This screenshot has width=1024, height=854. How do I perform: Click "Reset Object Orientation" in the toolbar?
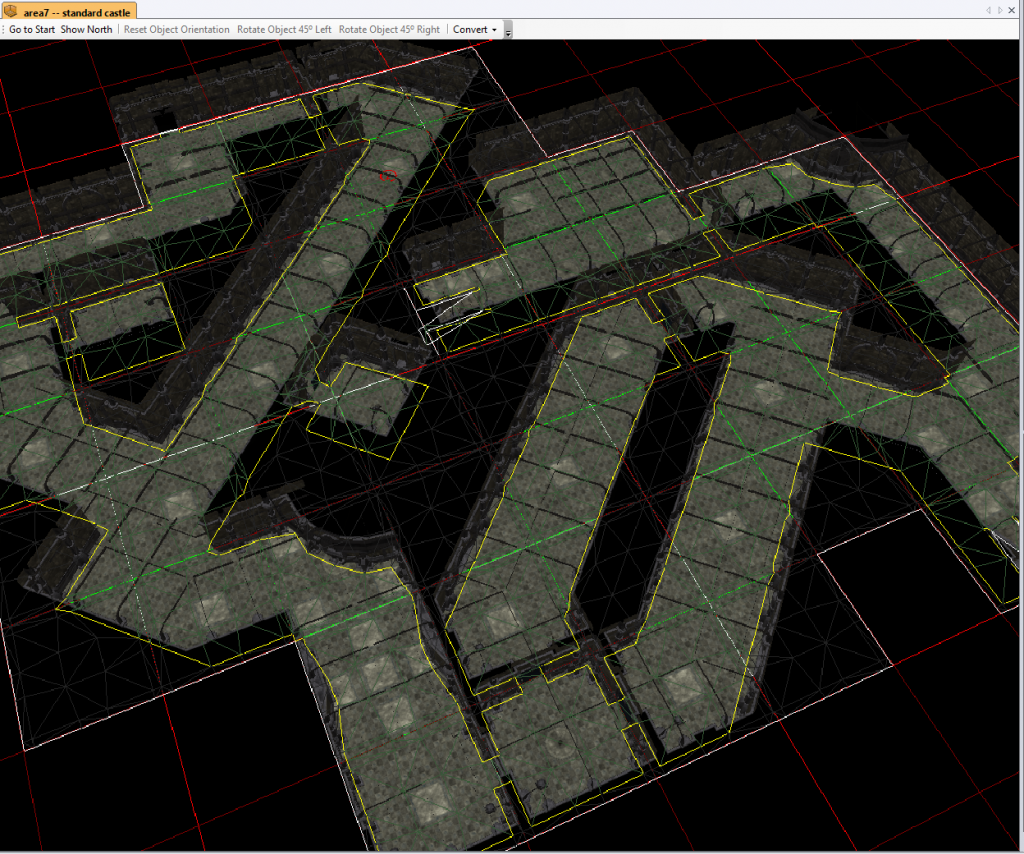pos(176,29)
